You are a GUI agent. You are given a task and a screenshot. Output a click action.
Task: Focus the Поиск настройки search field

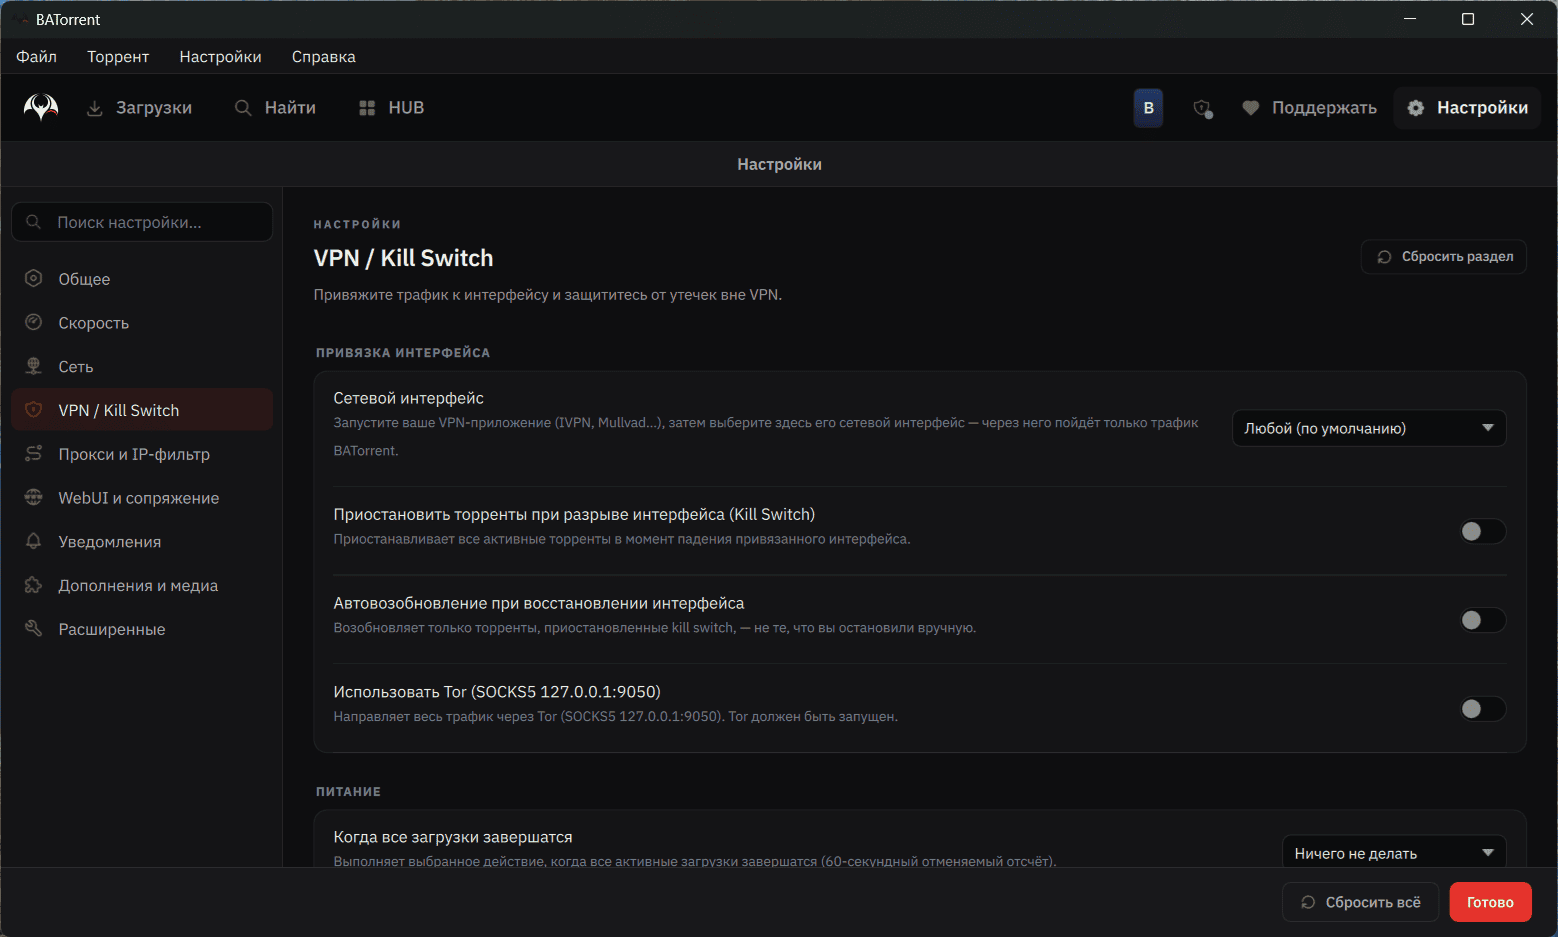point(142,222)
